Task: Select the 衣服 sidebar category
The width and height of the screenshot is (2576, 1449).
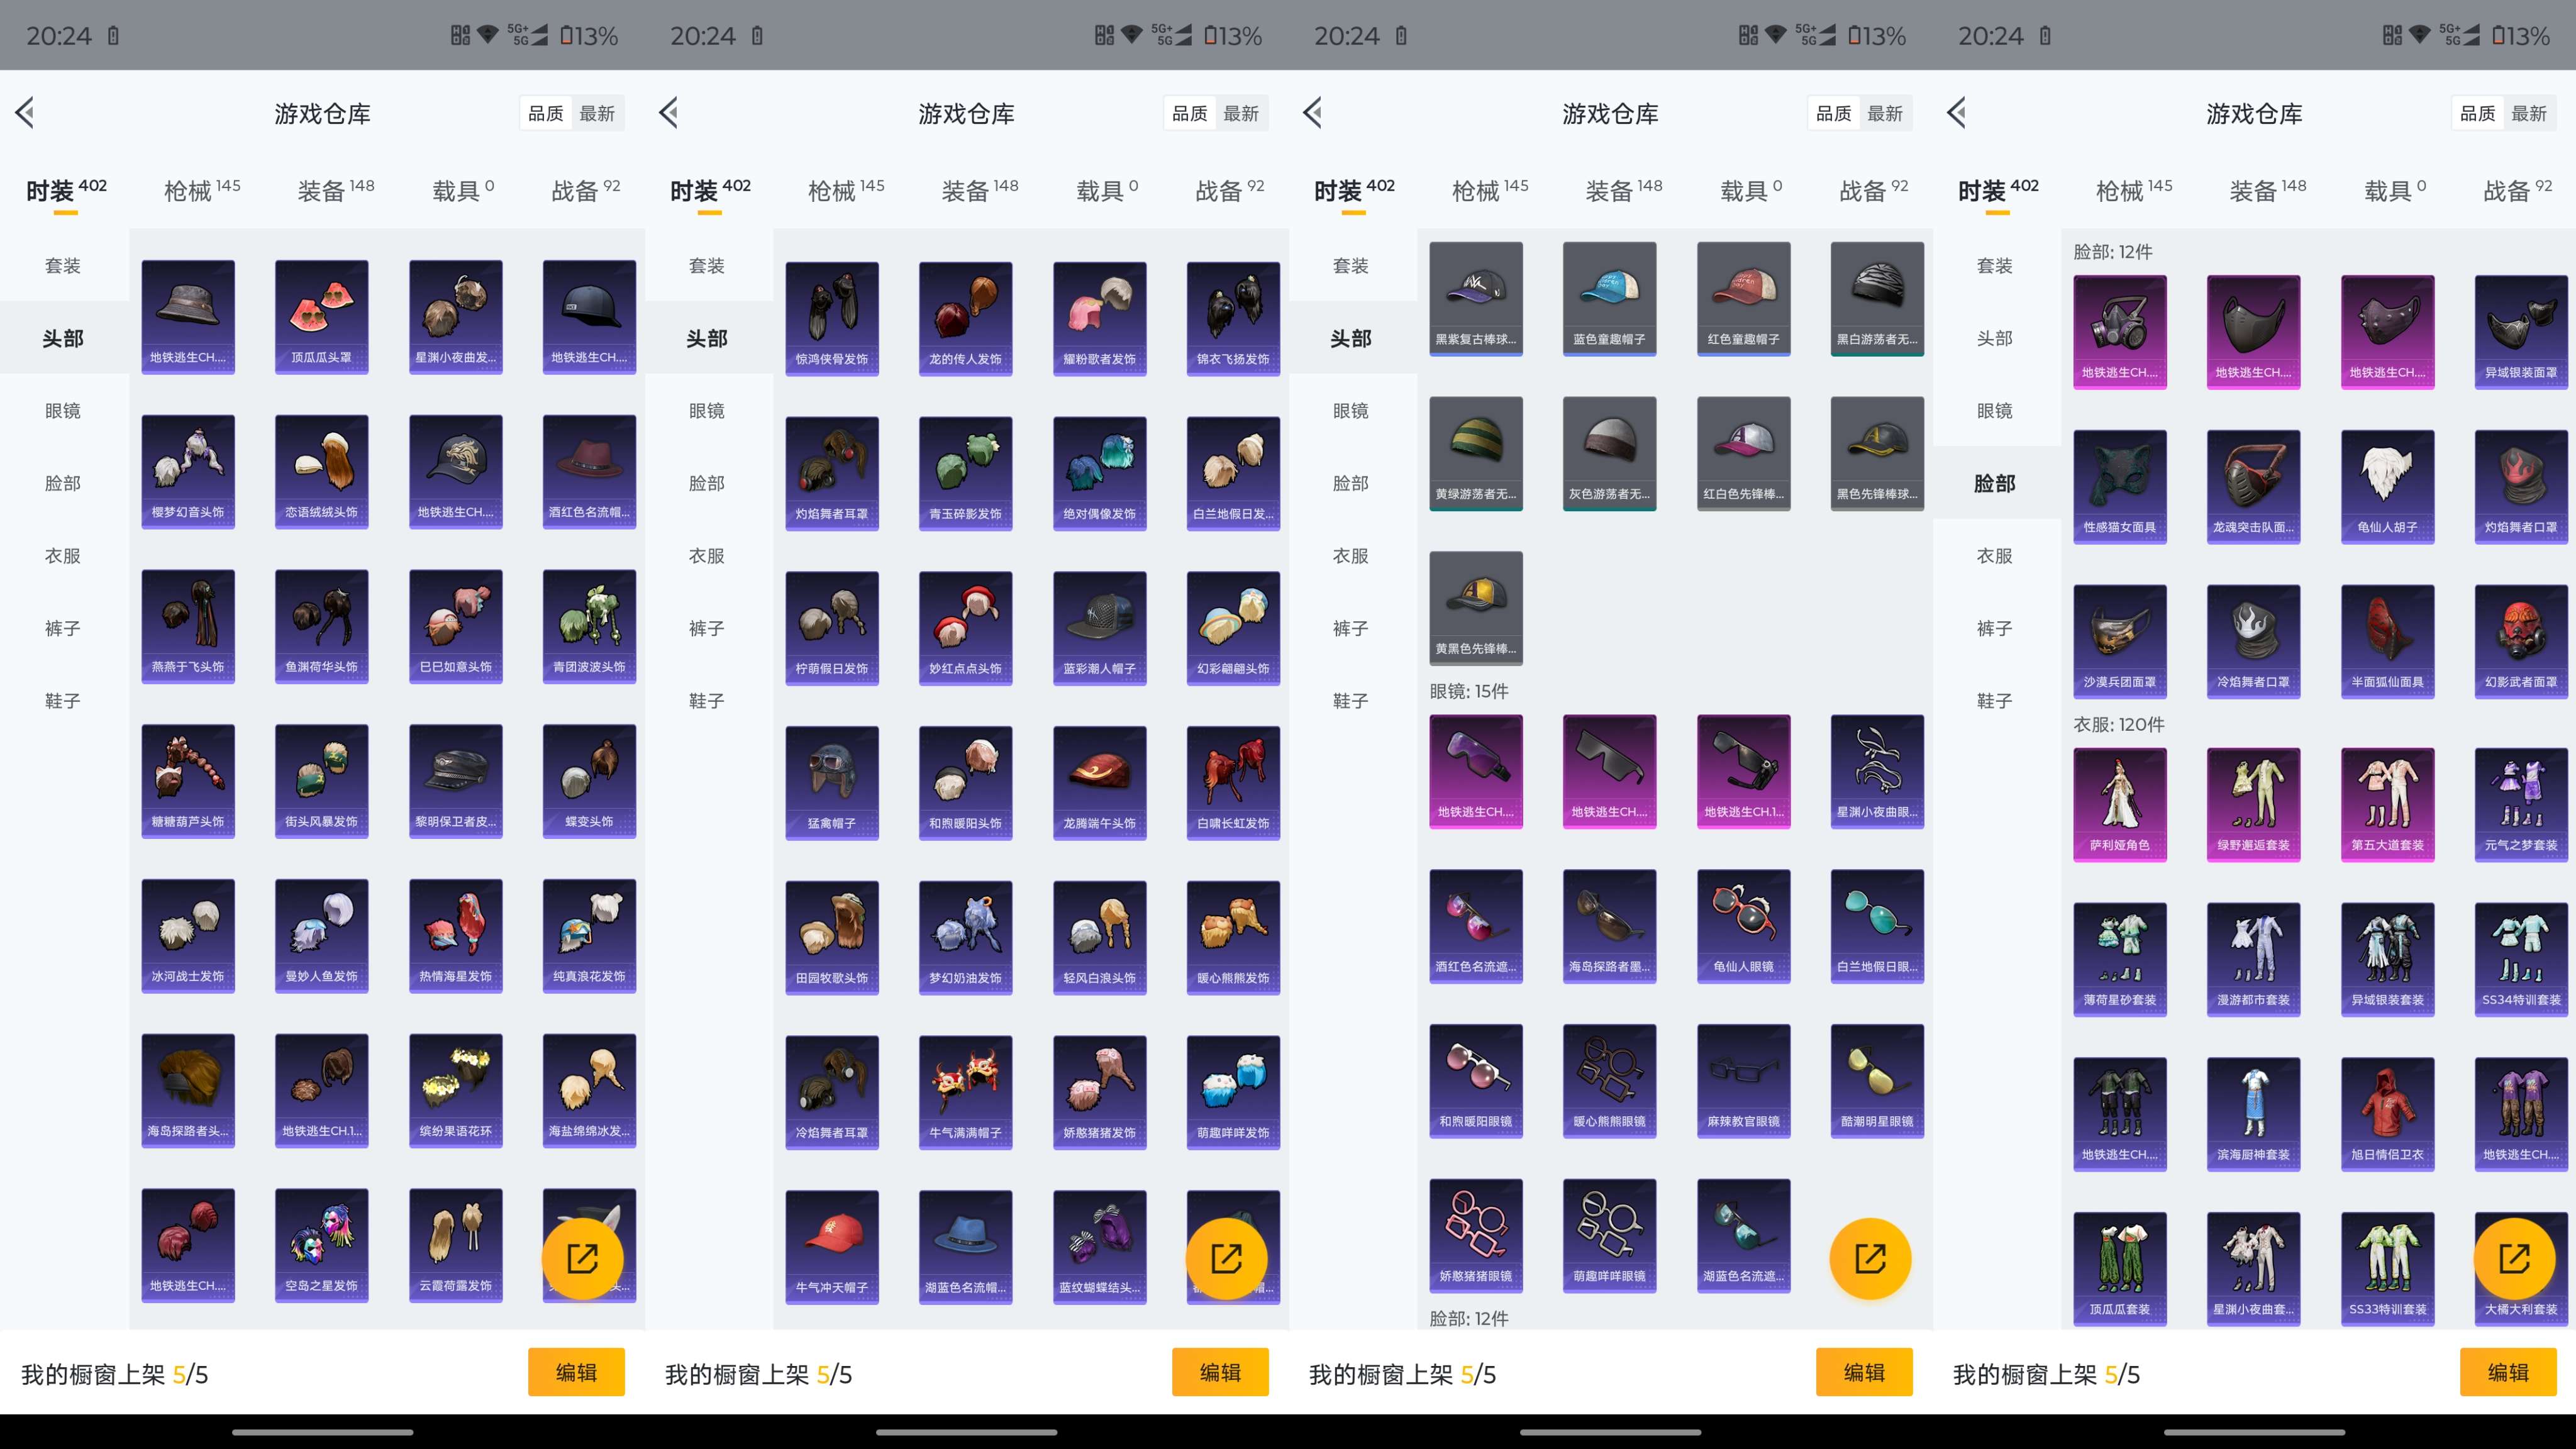Action: [x=63, y=555]
